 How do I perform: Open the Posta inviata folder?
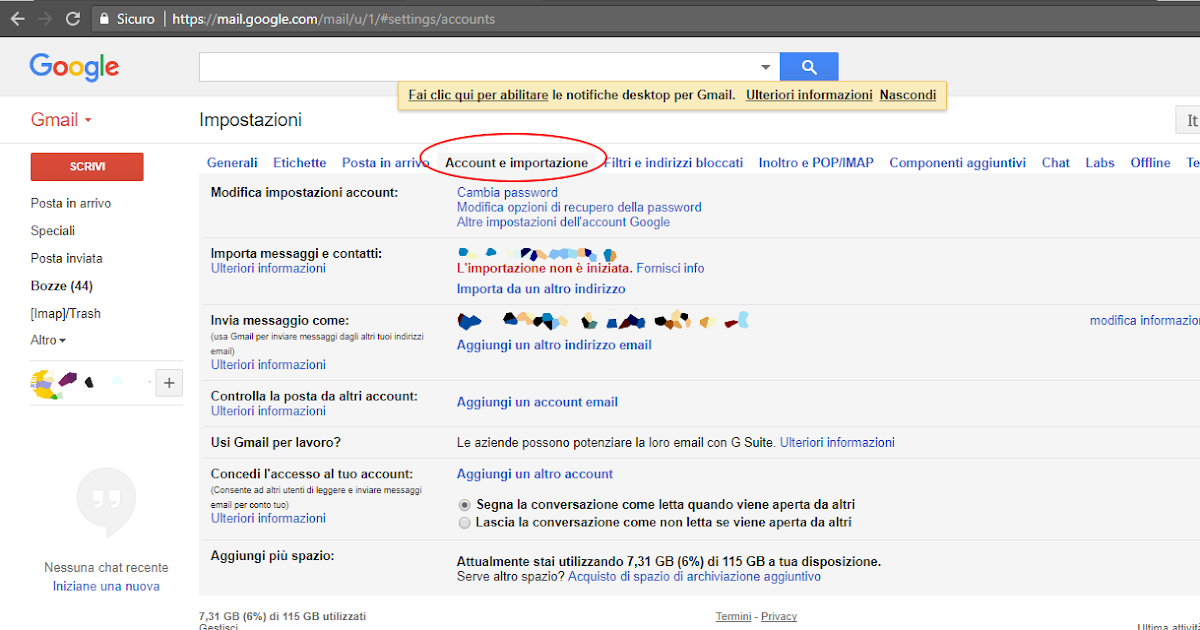pyautogui.click(x=66, y=258)
